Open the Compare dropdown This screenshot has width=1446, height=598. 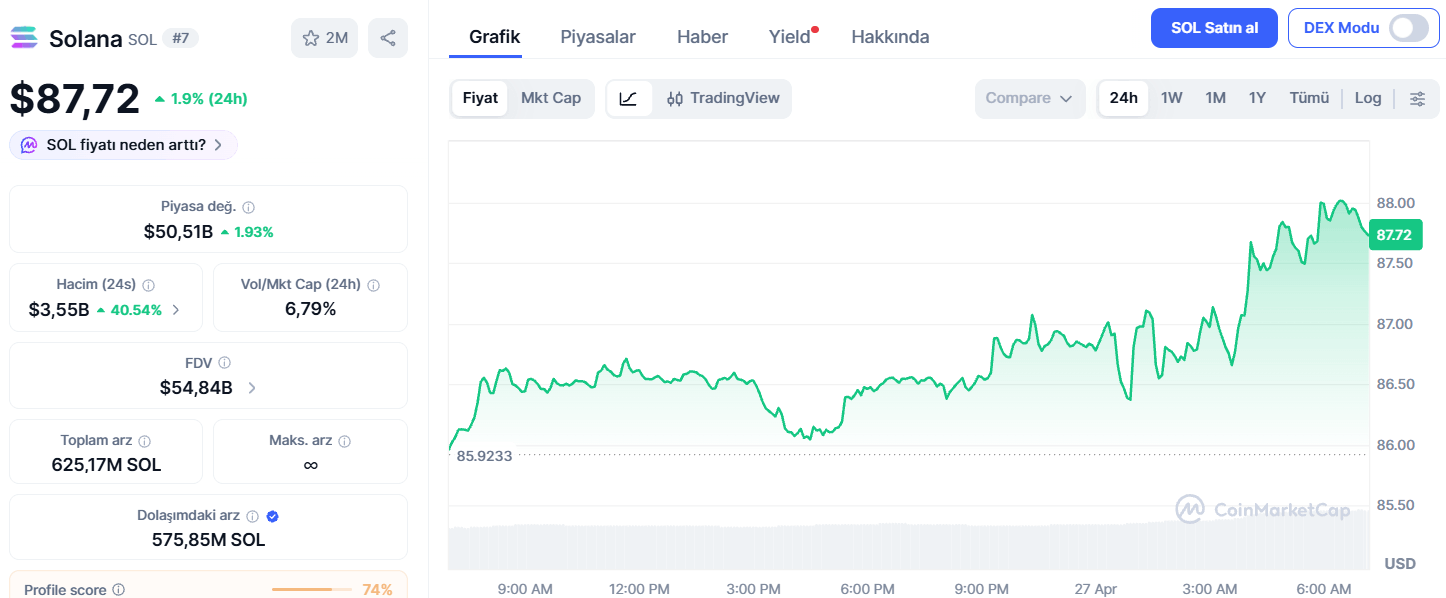pyautogui.click(x=1030, y=98)
